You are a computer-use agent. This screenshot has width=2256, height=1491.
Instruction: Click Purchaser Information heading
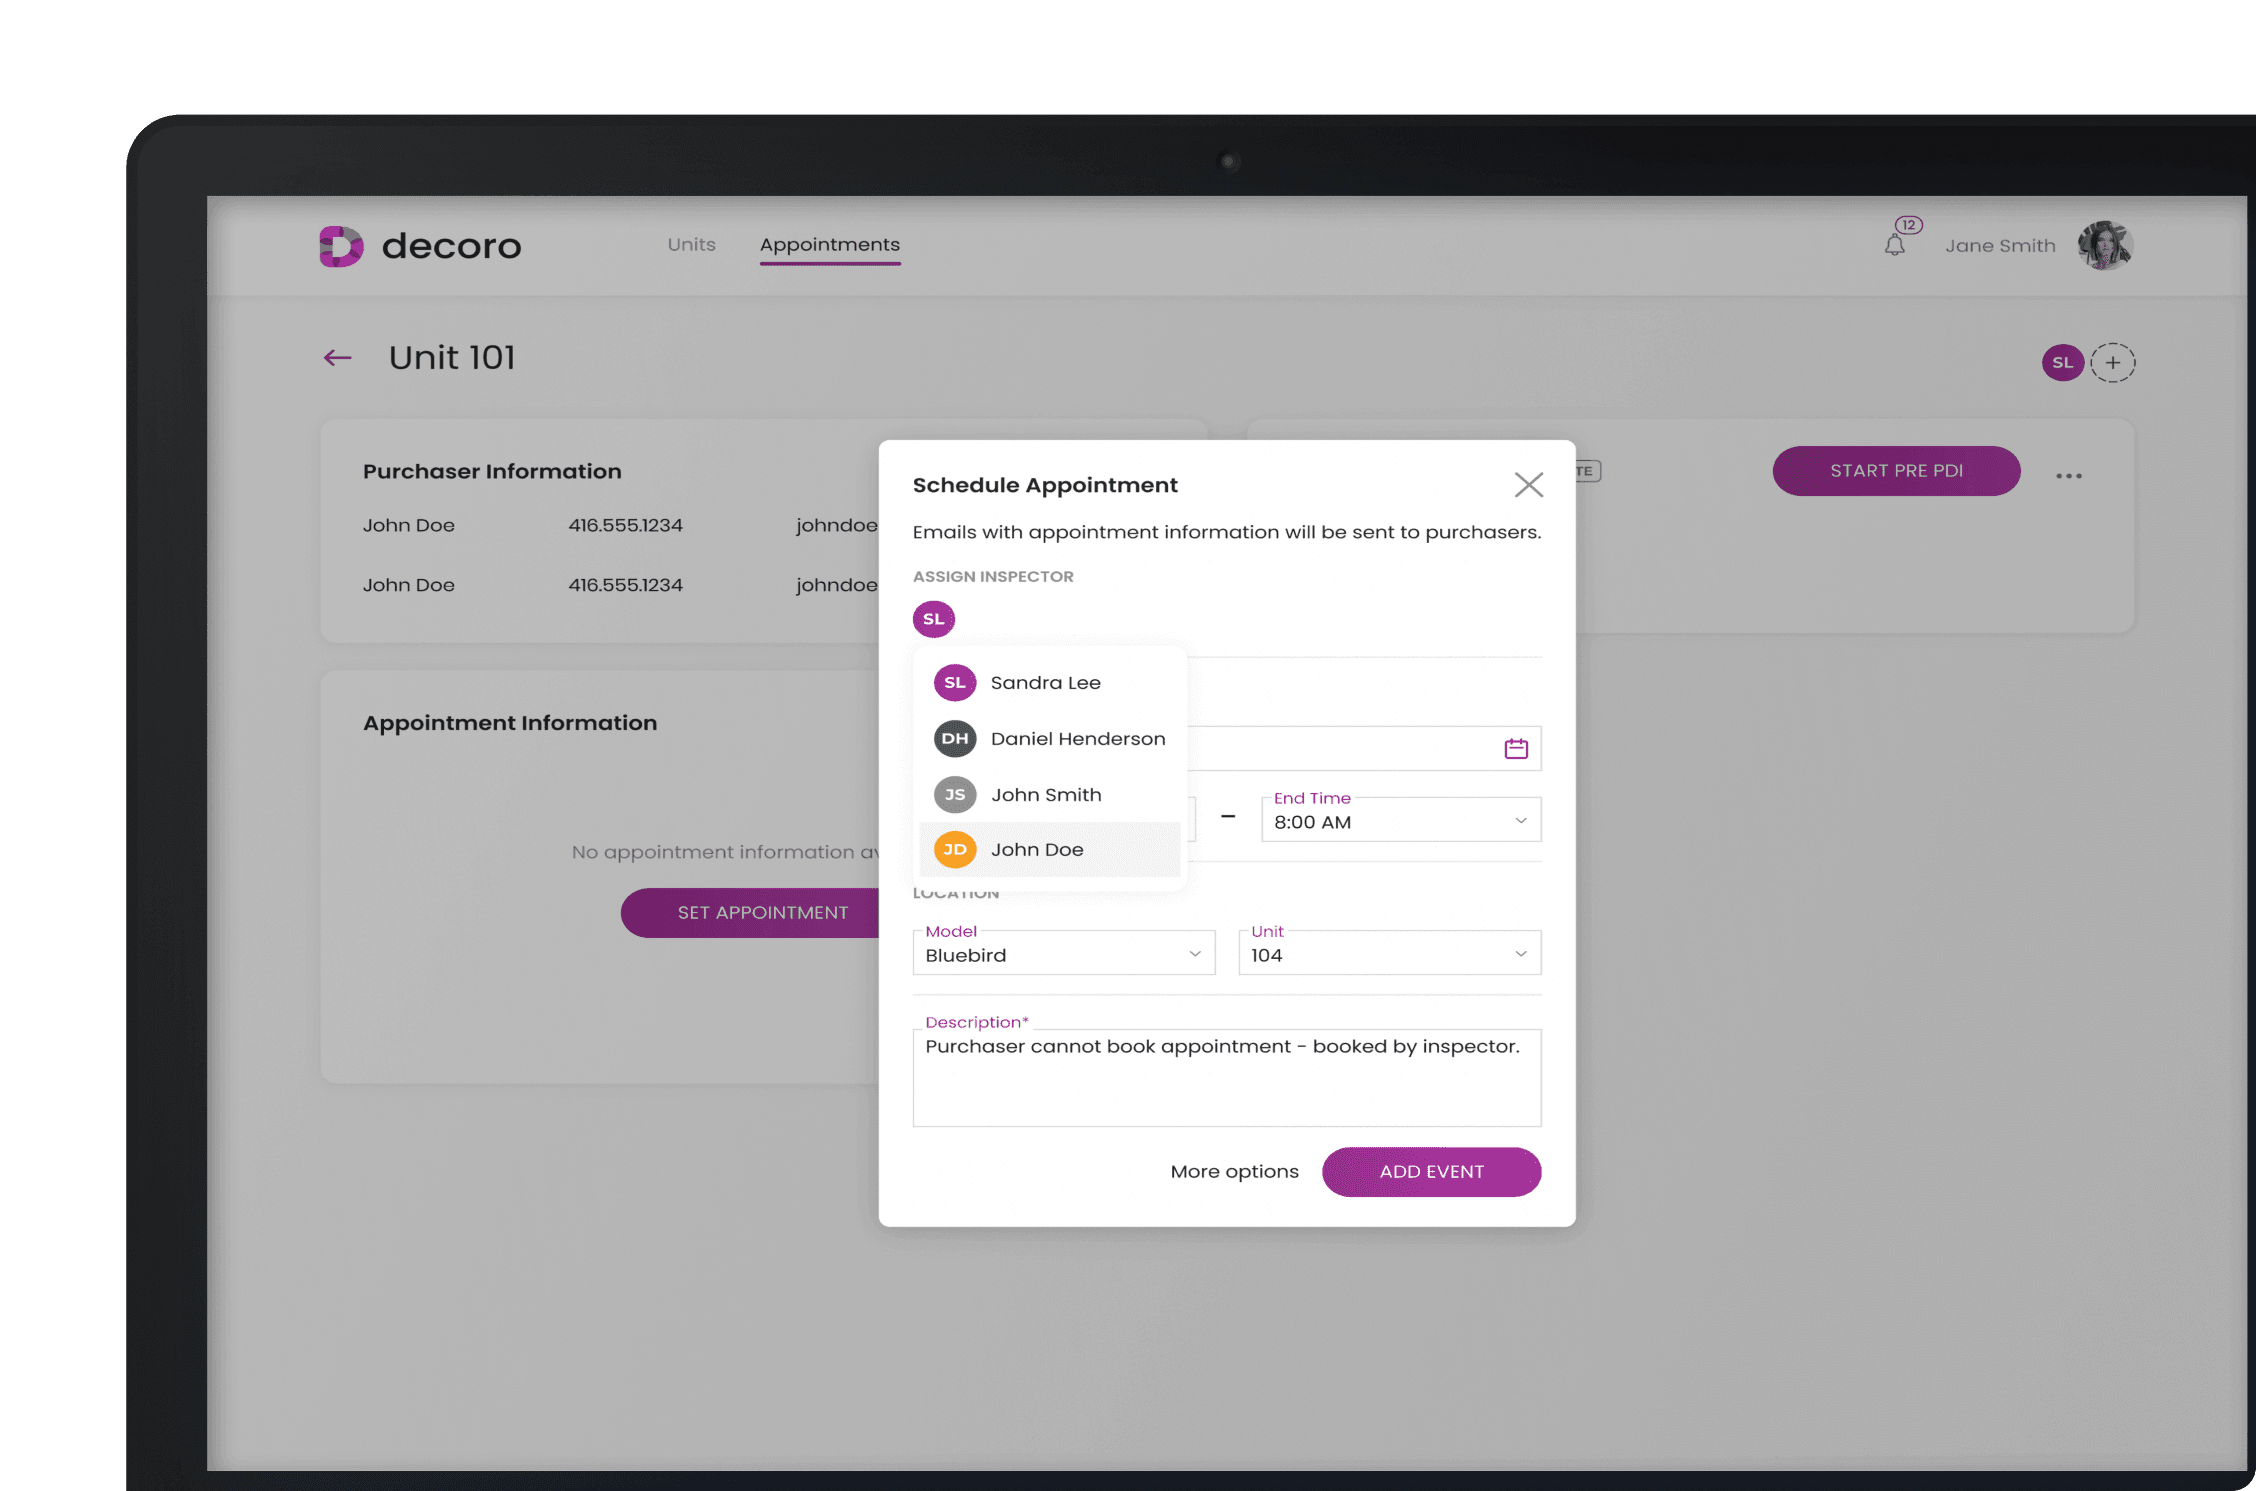(x=492, y=471)
